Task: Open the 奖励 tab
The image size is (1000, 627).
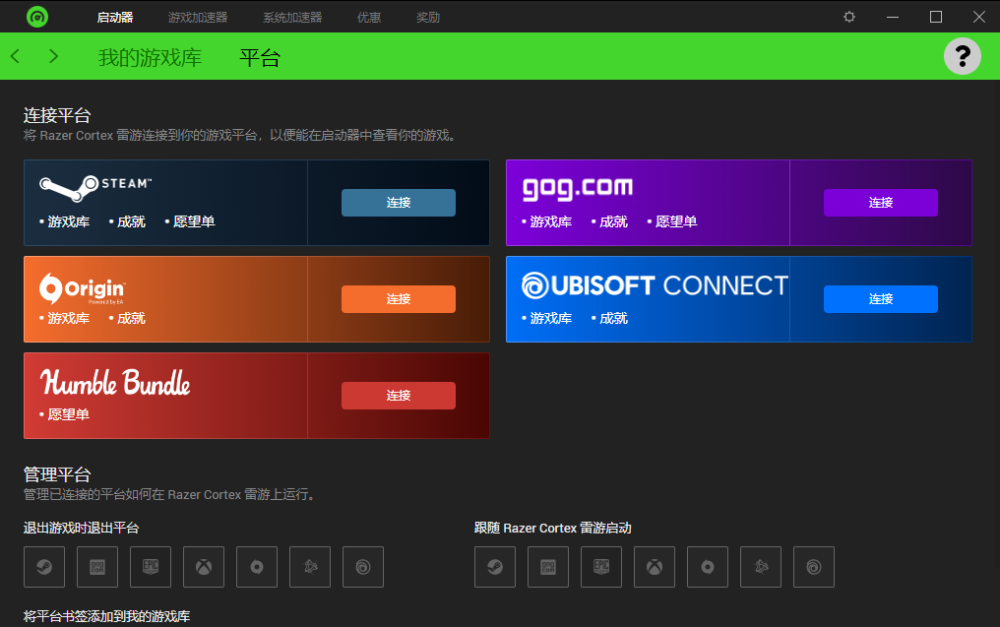Action: click(x=428, y=17)
